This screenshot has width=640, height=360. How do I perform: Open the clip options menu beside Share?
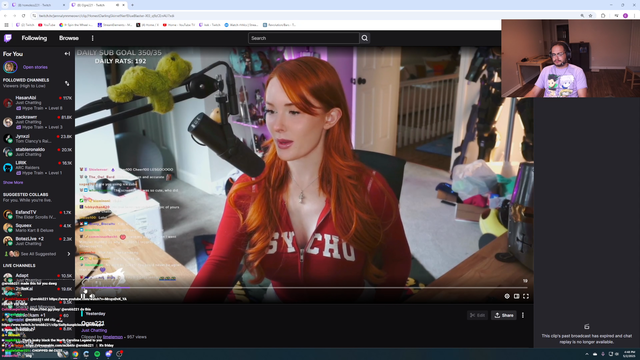tap(523, 315)
